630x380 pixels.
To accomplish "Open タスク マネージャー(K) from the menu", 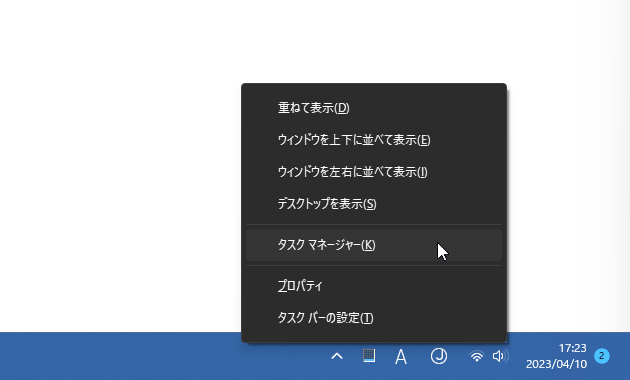I will click(x=374, y=245).
